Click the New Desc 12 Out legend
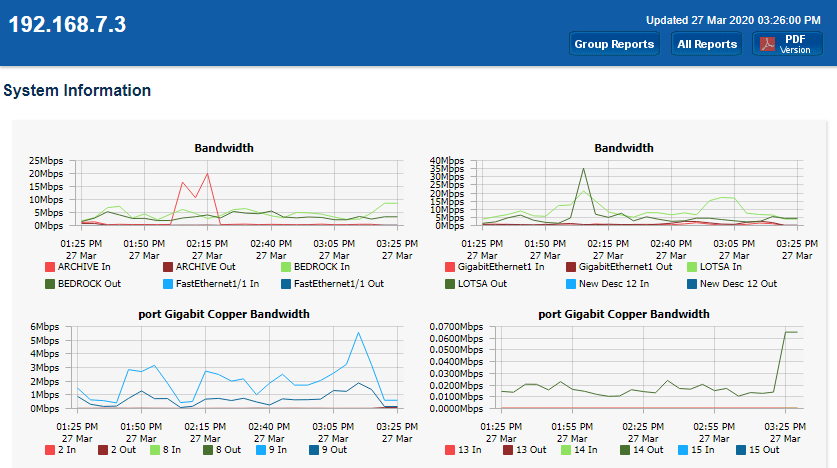This screenshot has width=837, height=468. (732, 284)
